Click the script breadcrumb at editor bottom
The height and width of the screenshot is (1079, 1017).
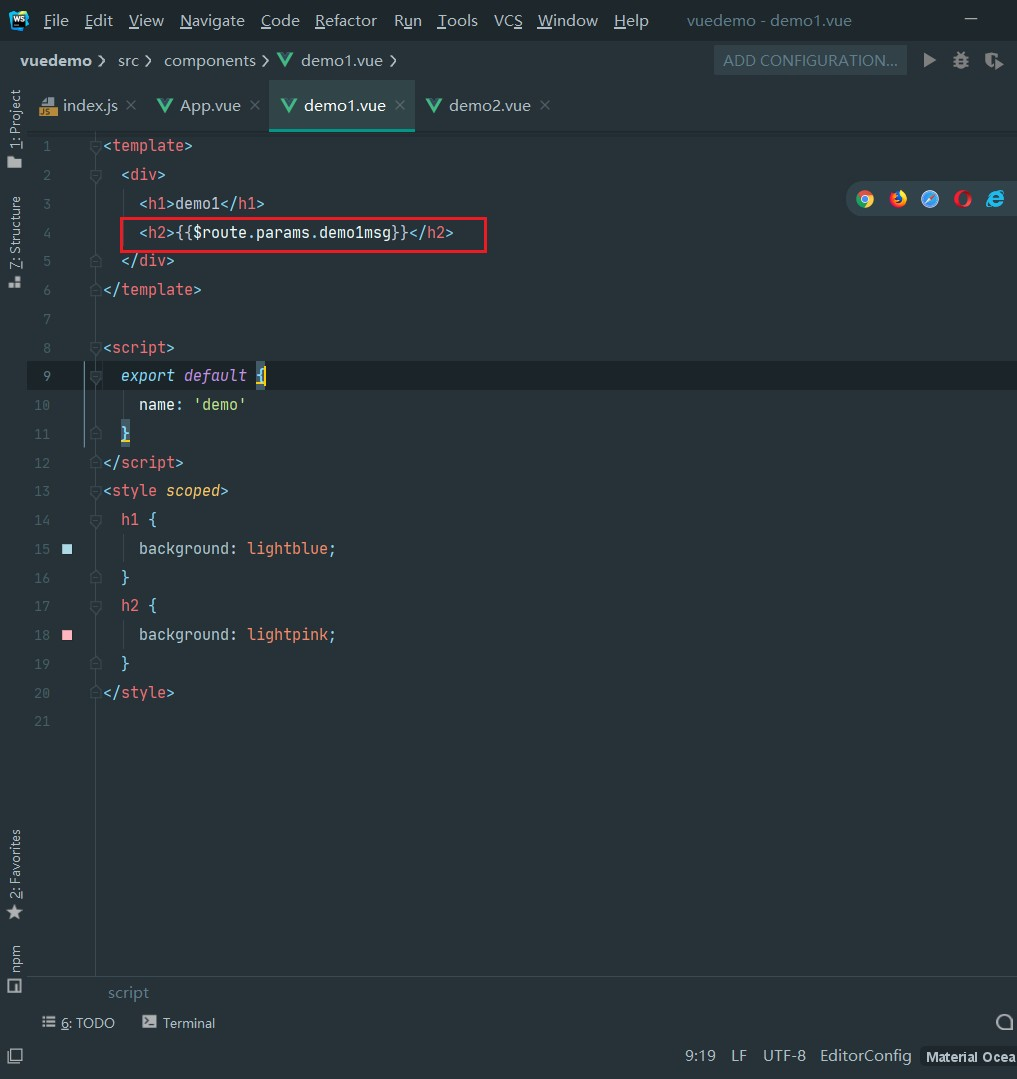click(x=128, y=992)
